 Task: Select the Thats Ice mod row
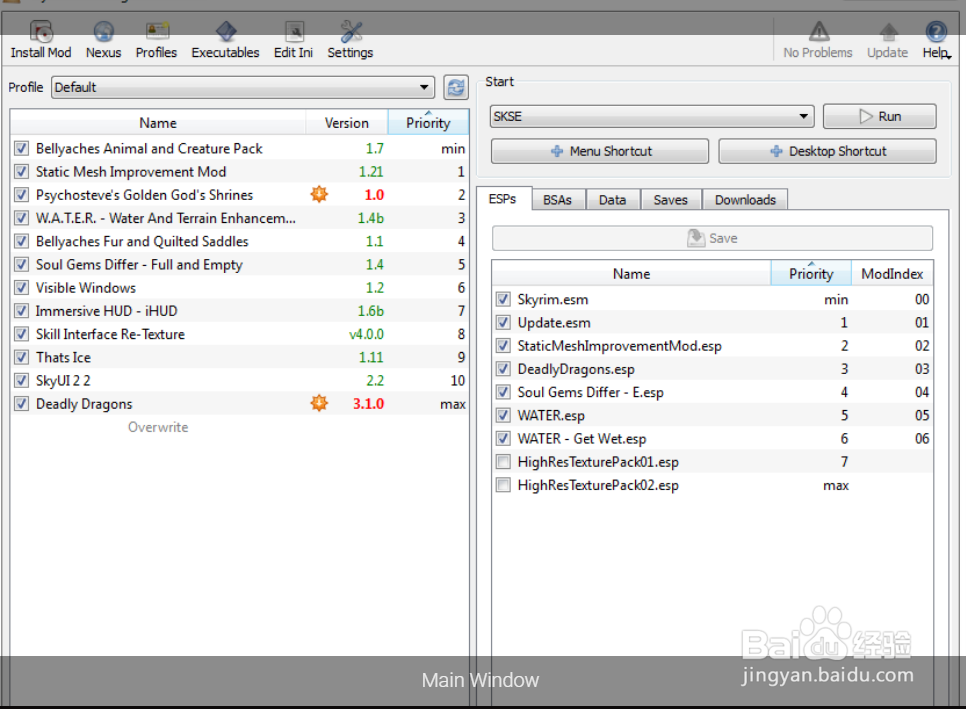pyautogui.click(x=240, y=357)
